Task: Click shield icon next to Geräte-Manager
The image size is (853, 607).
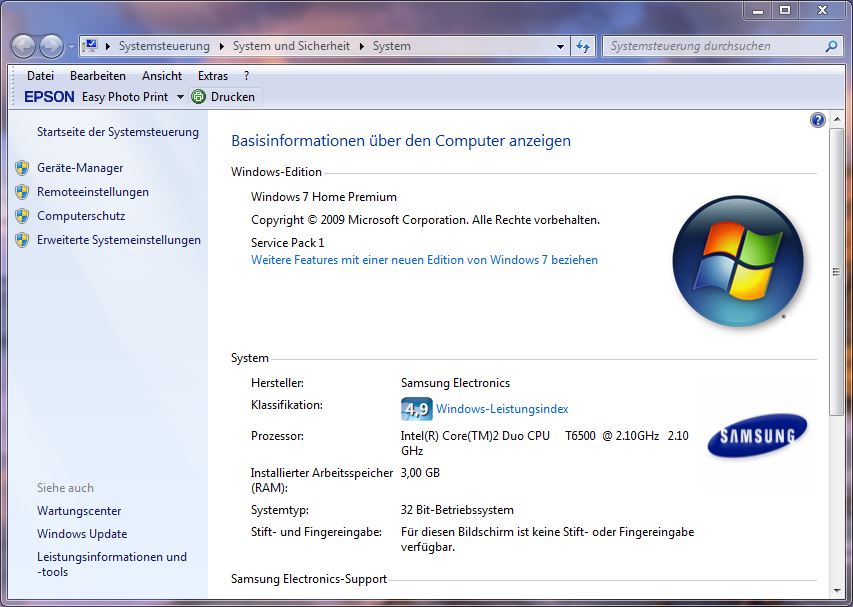Action: point(22,168)
